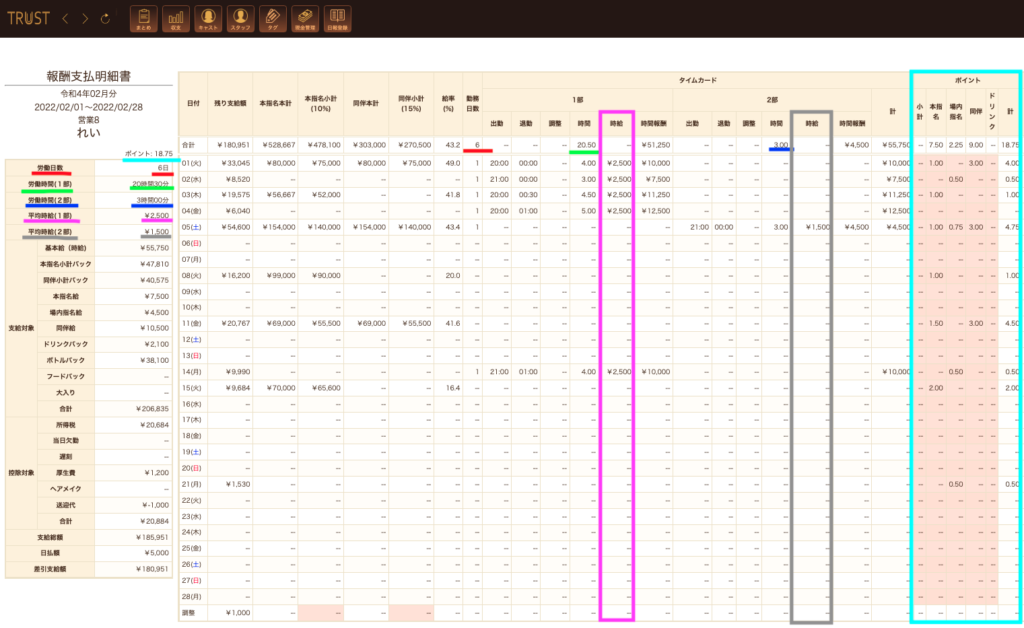The height and width of the screenshot is (628, 1024).
Task: Click the 差引支給額 row label
Action: [x=50, y=569]
